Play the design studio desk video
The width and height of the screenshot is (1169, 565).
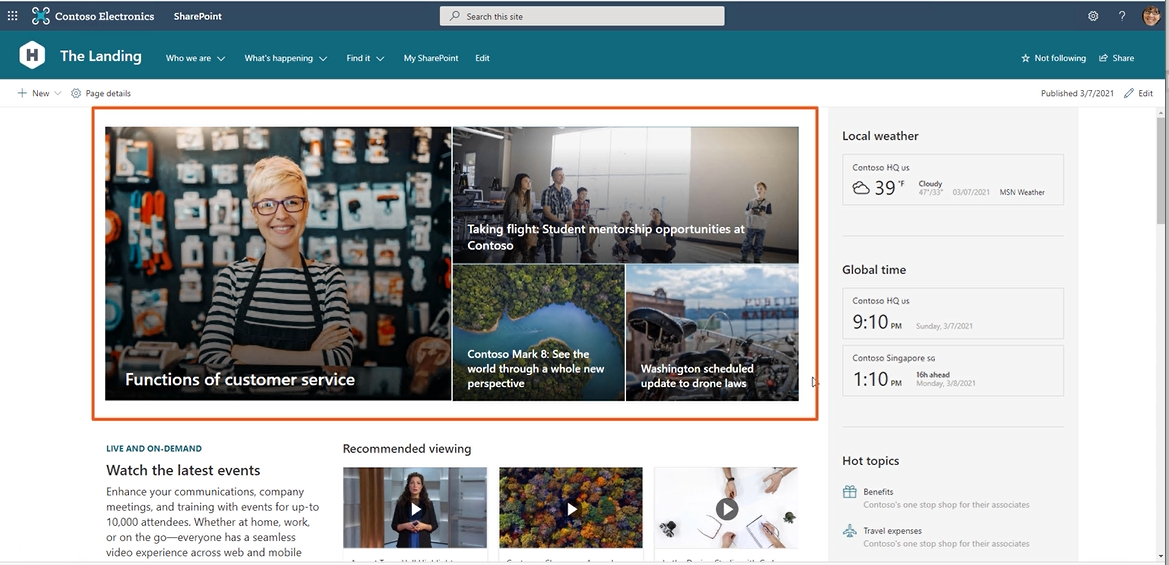[x=726, y=509]
